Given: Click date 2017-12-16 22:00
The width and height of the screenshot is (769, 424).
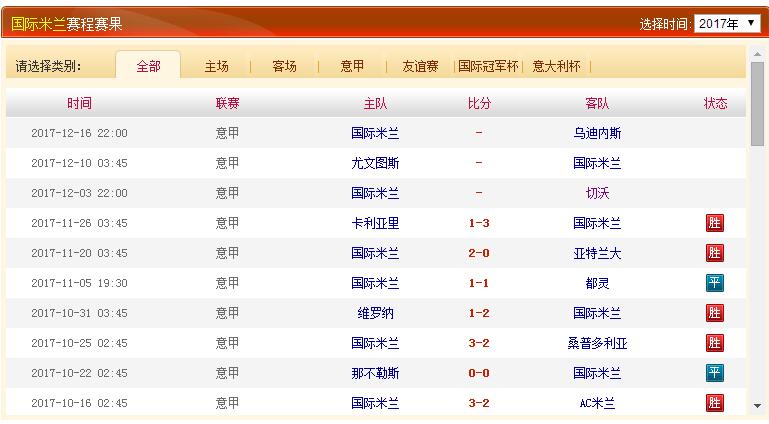Looking at the screenshot, I should (x=79, y=133).
